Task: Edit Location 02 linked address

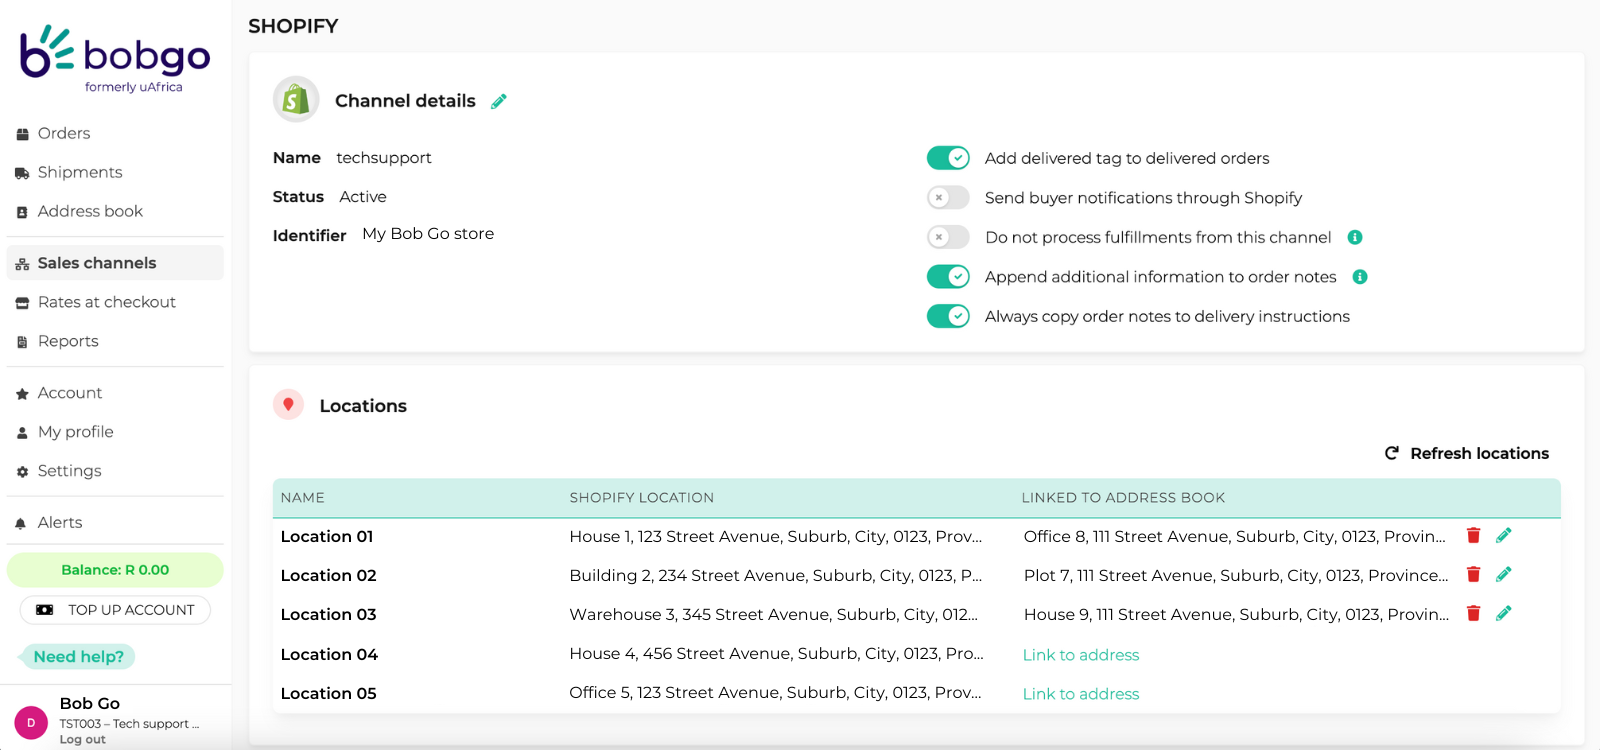Action: point(1503,574)
